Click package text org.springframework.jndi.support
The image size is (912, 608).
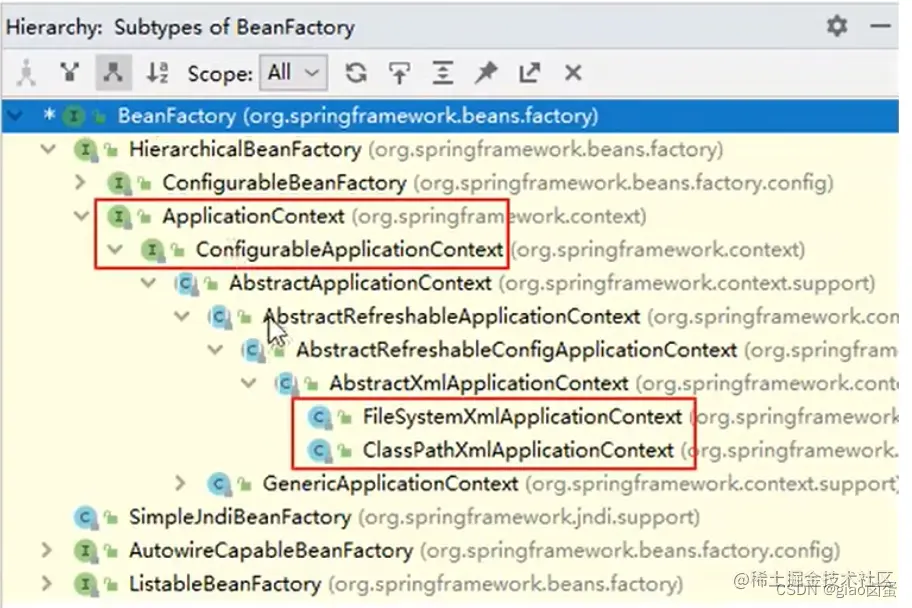(529, 517)
